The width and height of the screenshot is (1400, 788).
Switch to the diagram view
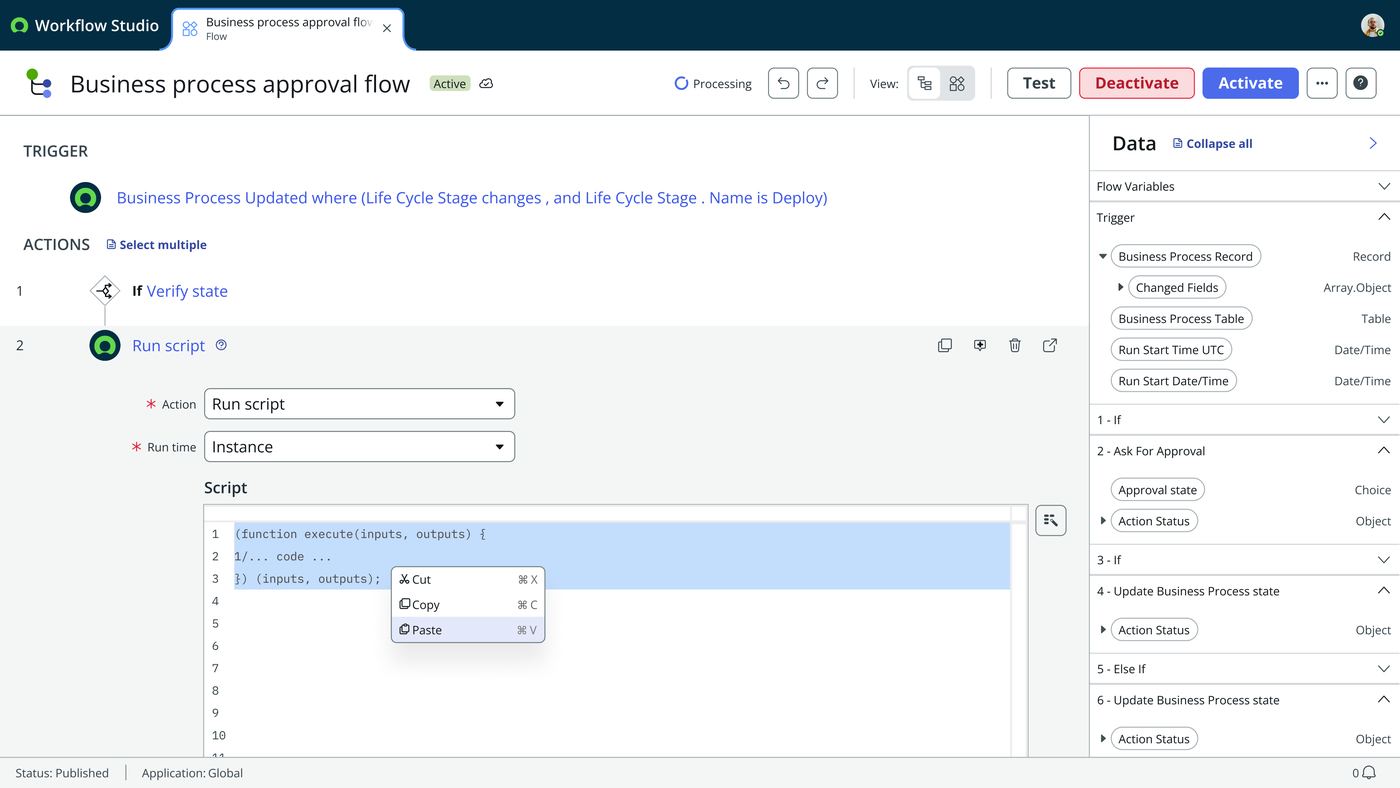pos(957,84)
